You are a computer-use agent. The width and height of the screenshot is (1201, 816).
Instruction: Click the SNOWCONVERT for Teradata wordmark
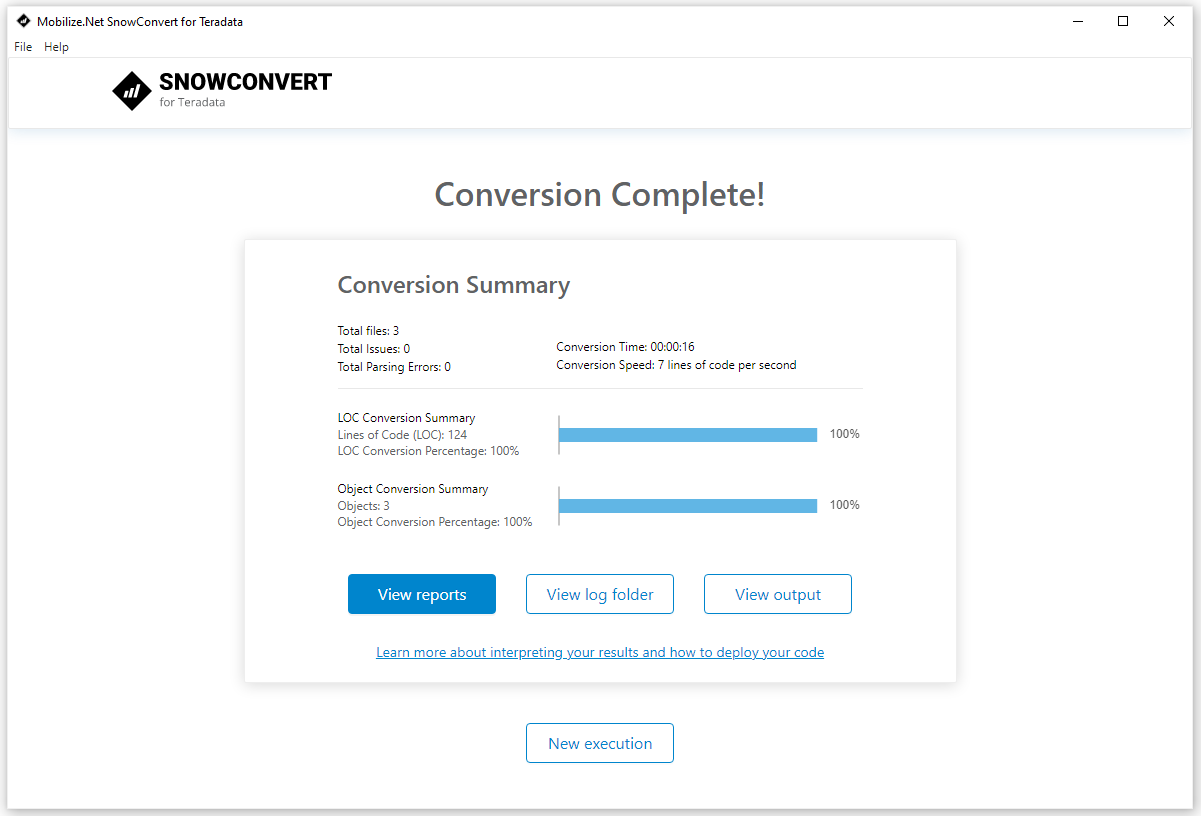(x=245, y=89)
